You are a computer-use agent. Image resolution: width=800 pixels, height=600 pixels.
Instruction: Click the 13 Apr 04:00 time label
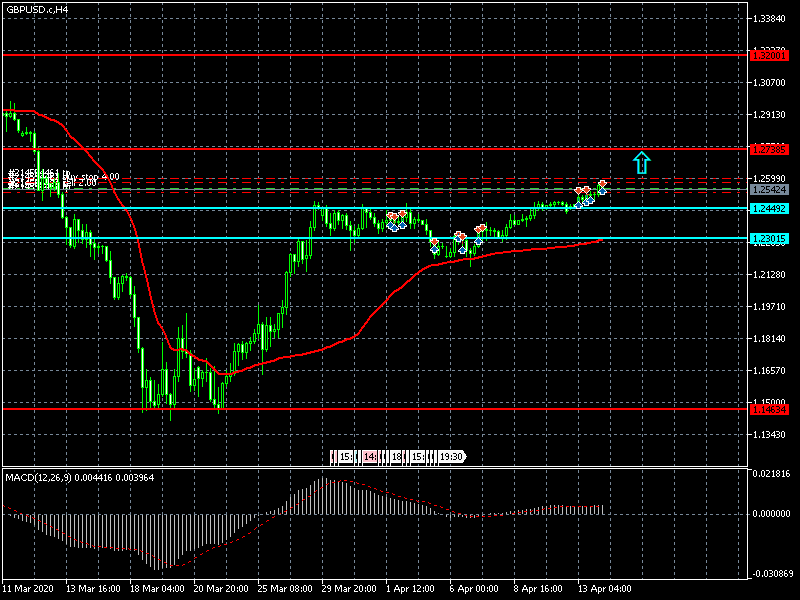(x=605, y=588)
